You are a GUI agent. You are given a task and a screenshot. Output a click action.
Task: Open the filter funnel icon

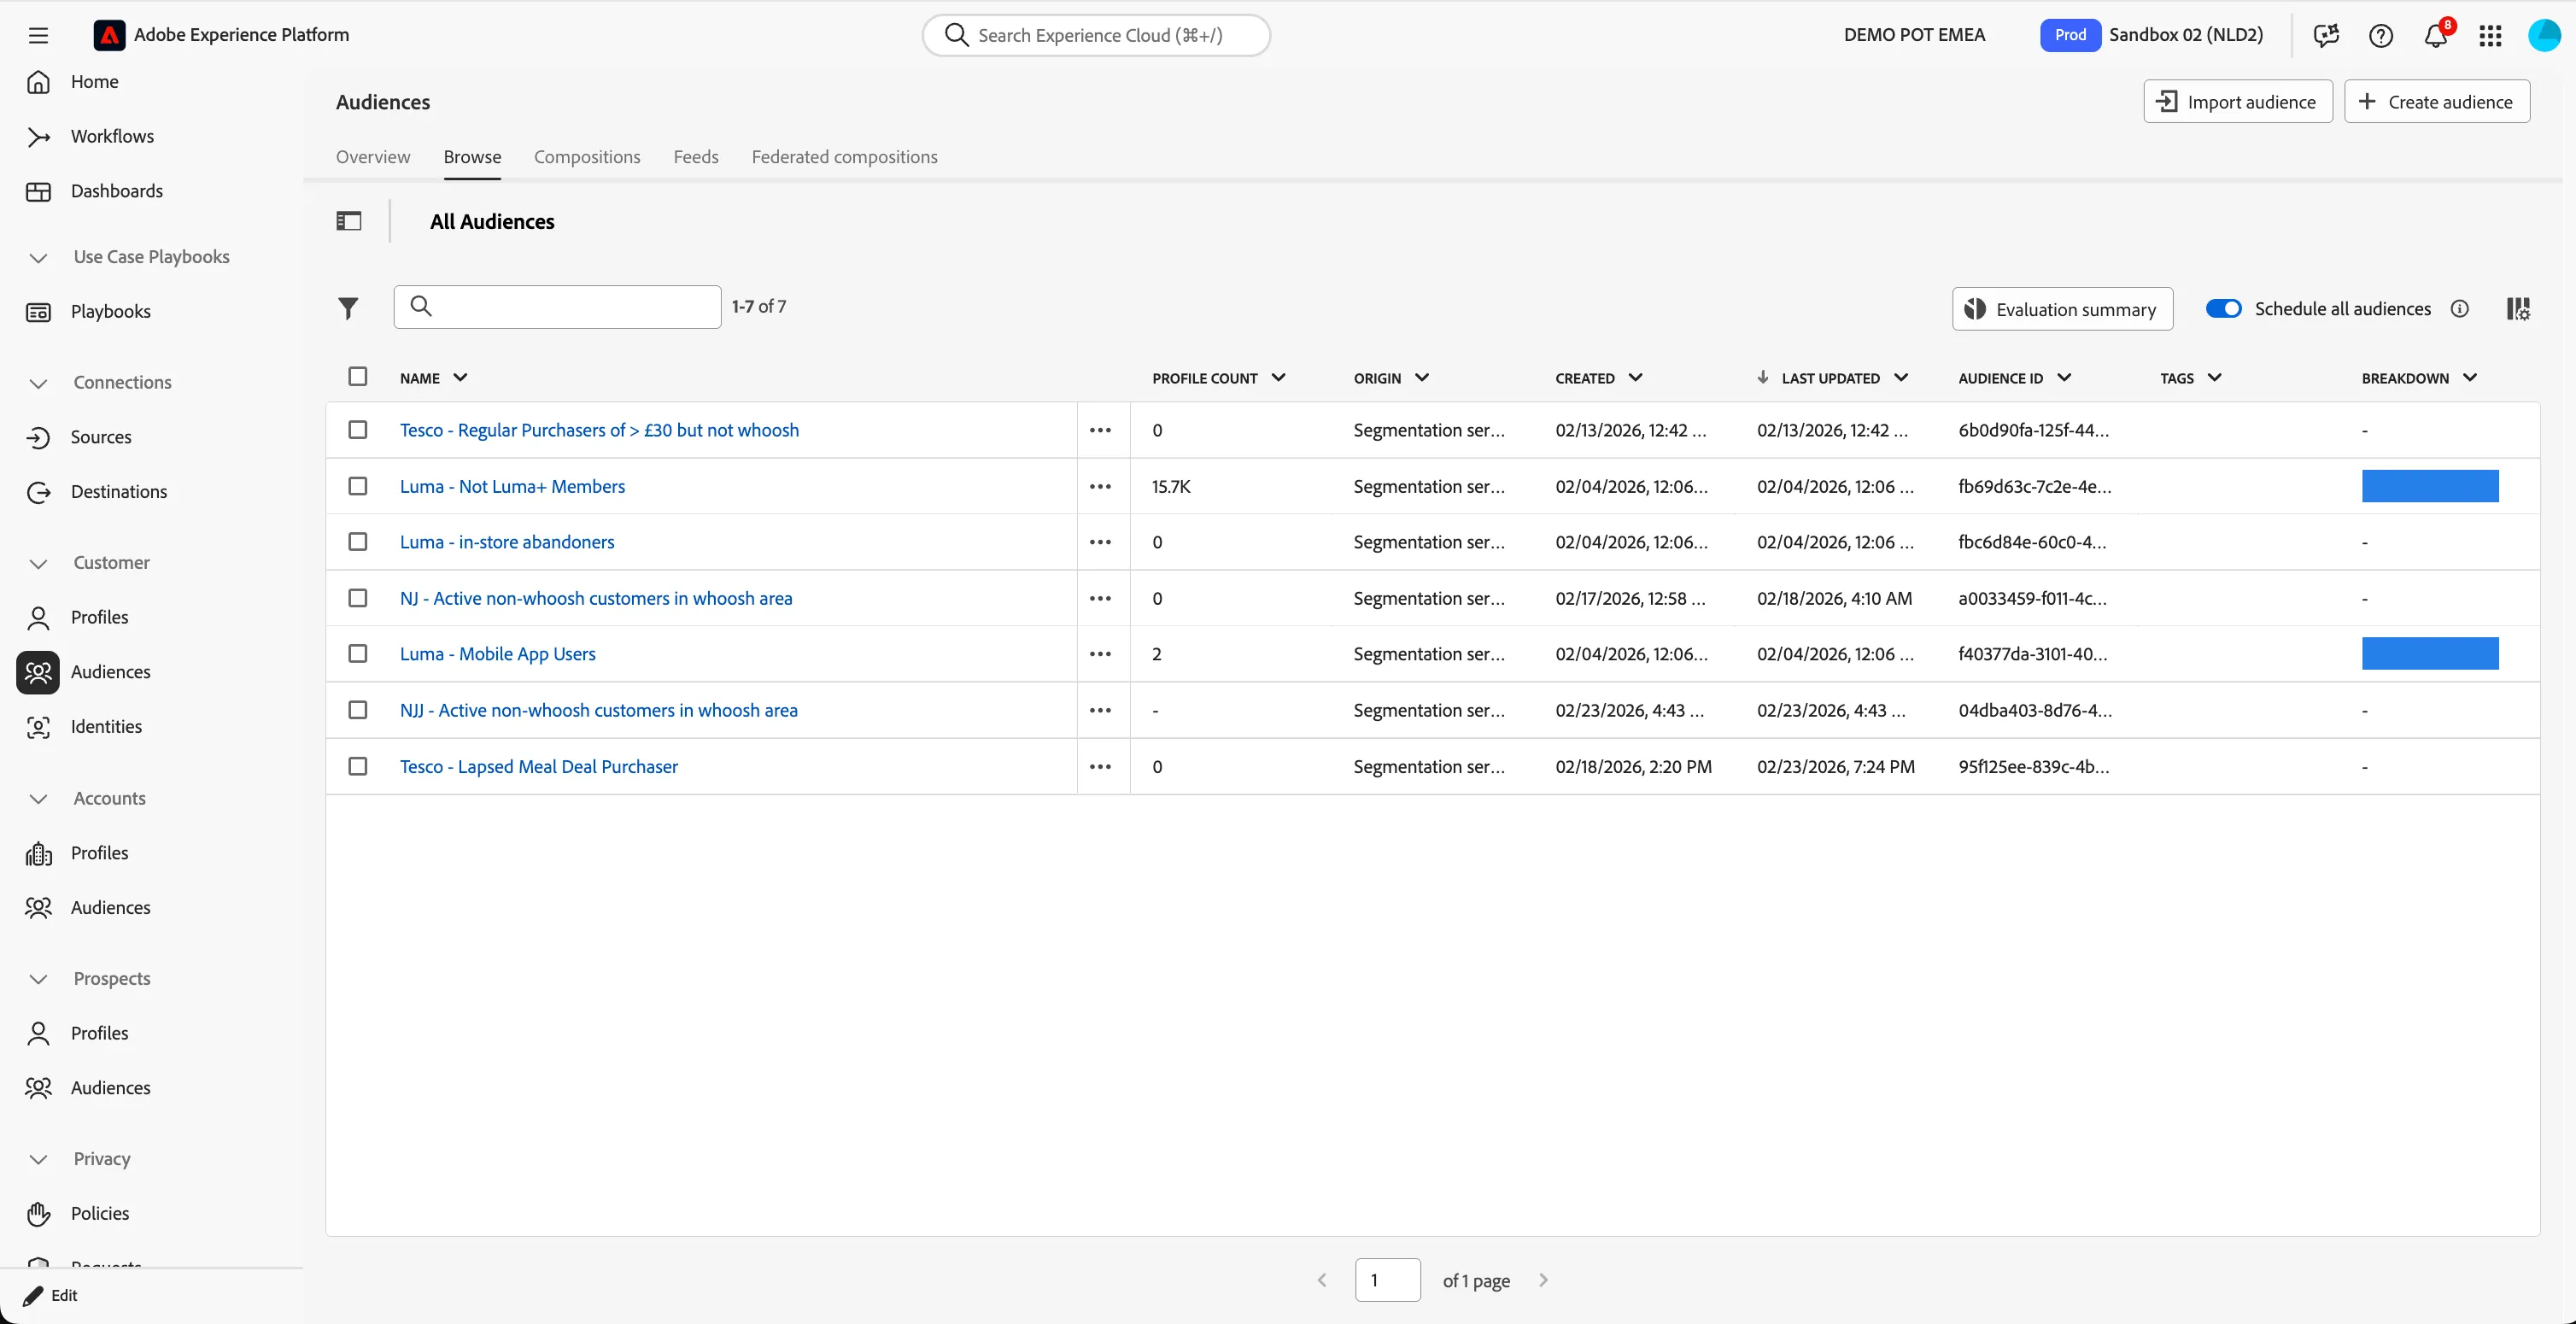pos(348,308)
